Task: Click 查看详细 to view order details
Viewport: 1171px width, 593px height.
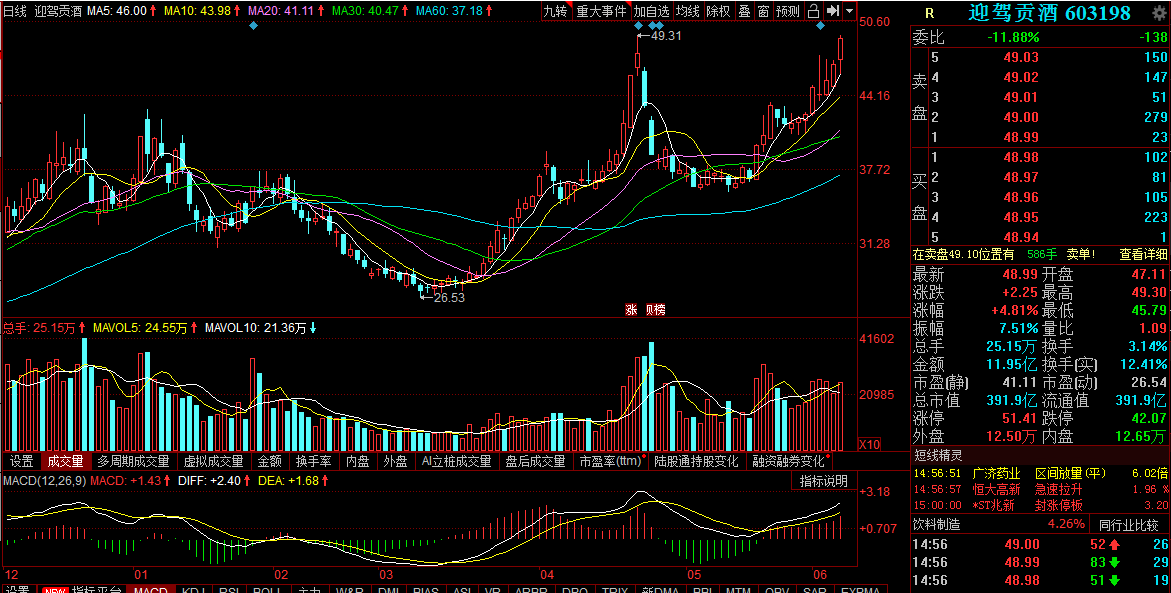Action: (1143, 254)
